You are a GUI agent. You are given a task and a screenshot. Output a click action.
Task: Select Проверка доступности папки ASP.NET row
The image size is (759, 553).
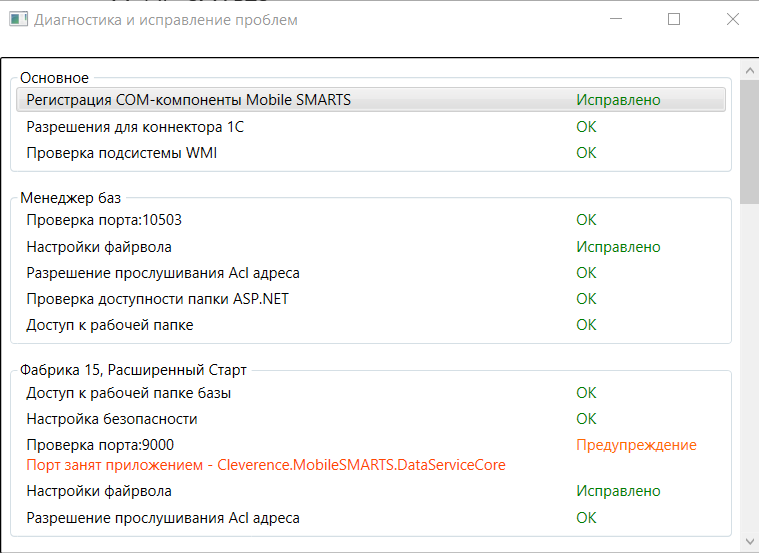pyautogui.click(x=371, y=299)
